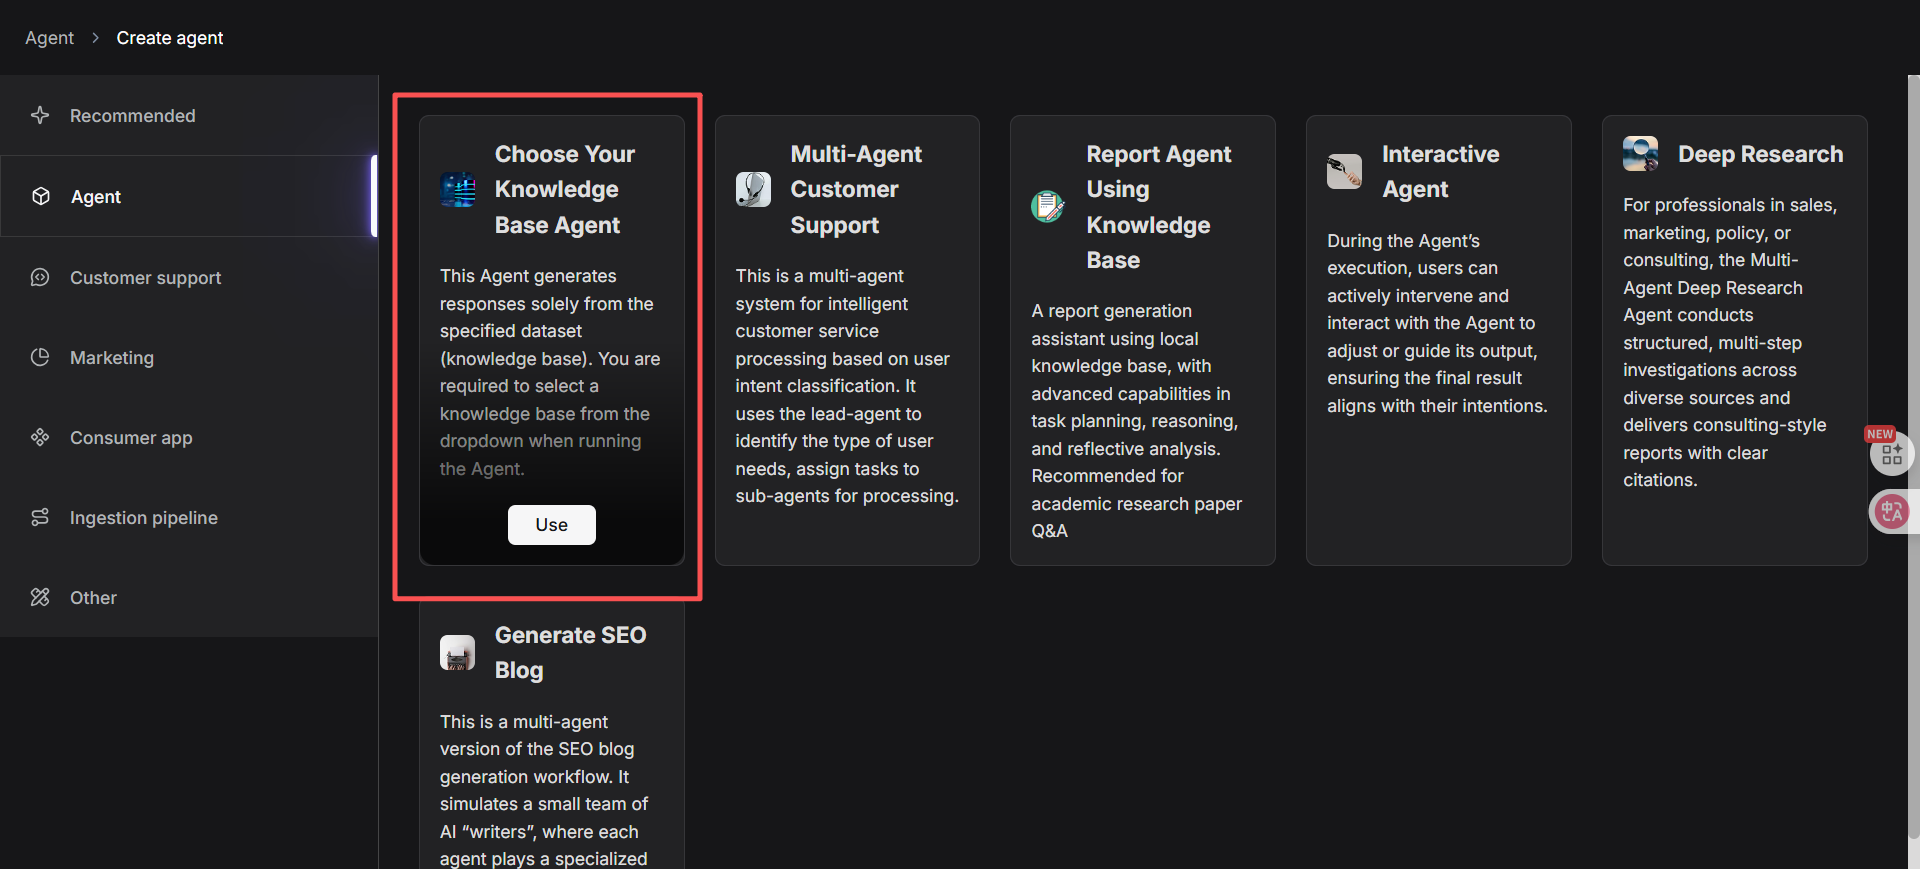
Task: Click the Recommended sparkle icon in sidebar
Action: [40, 115]
